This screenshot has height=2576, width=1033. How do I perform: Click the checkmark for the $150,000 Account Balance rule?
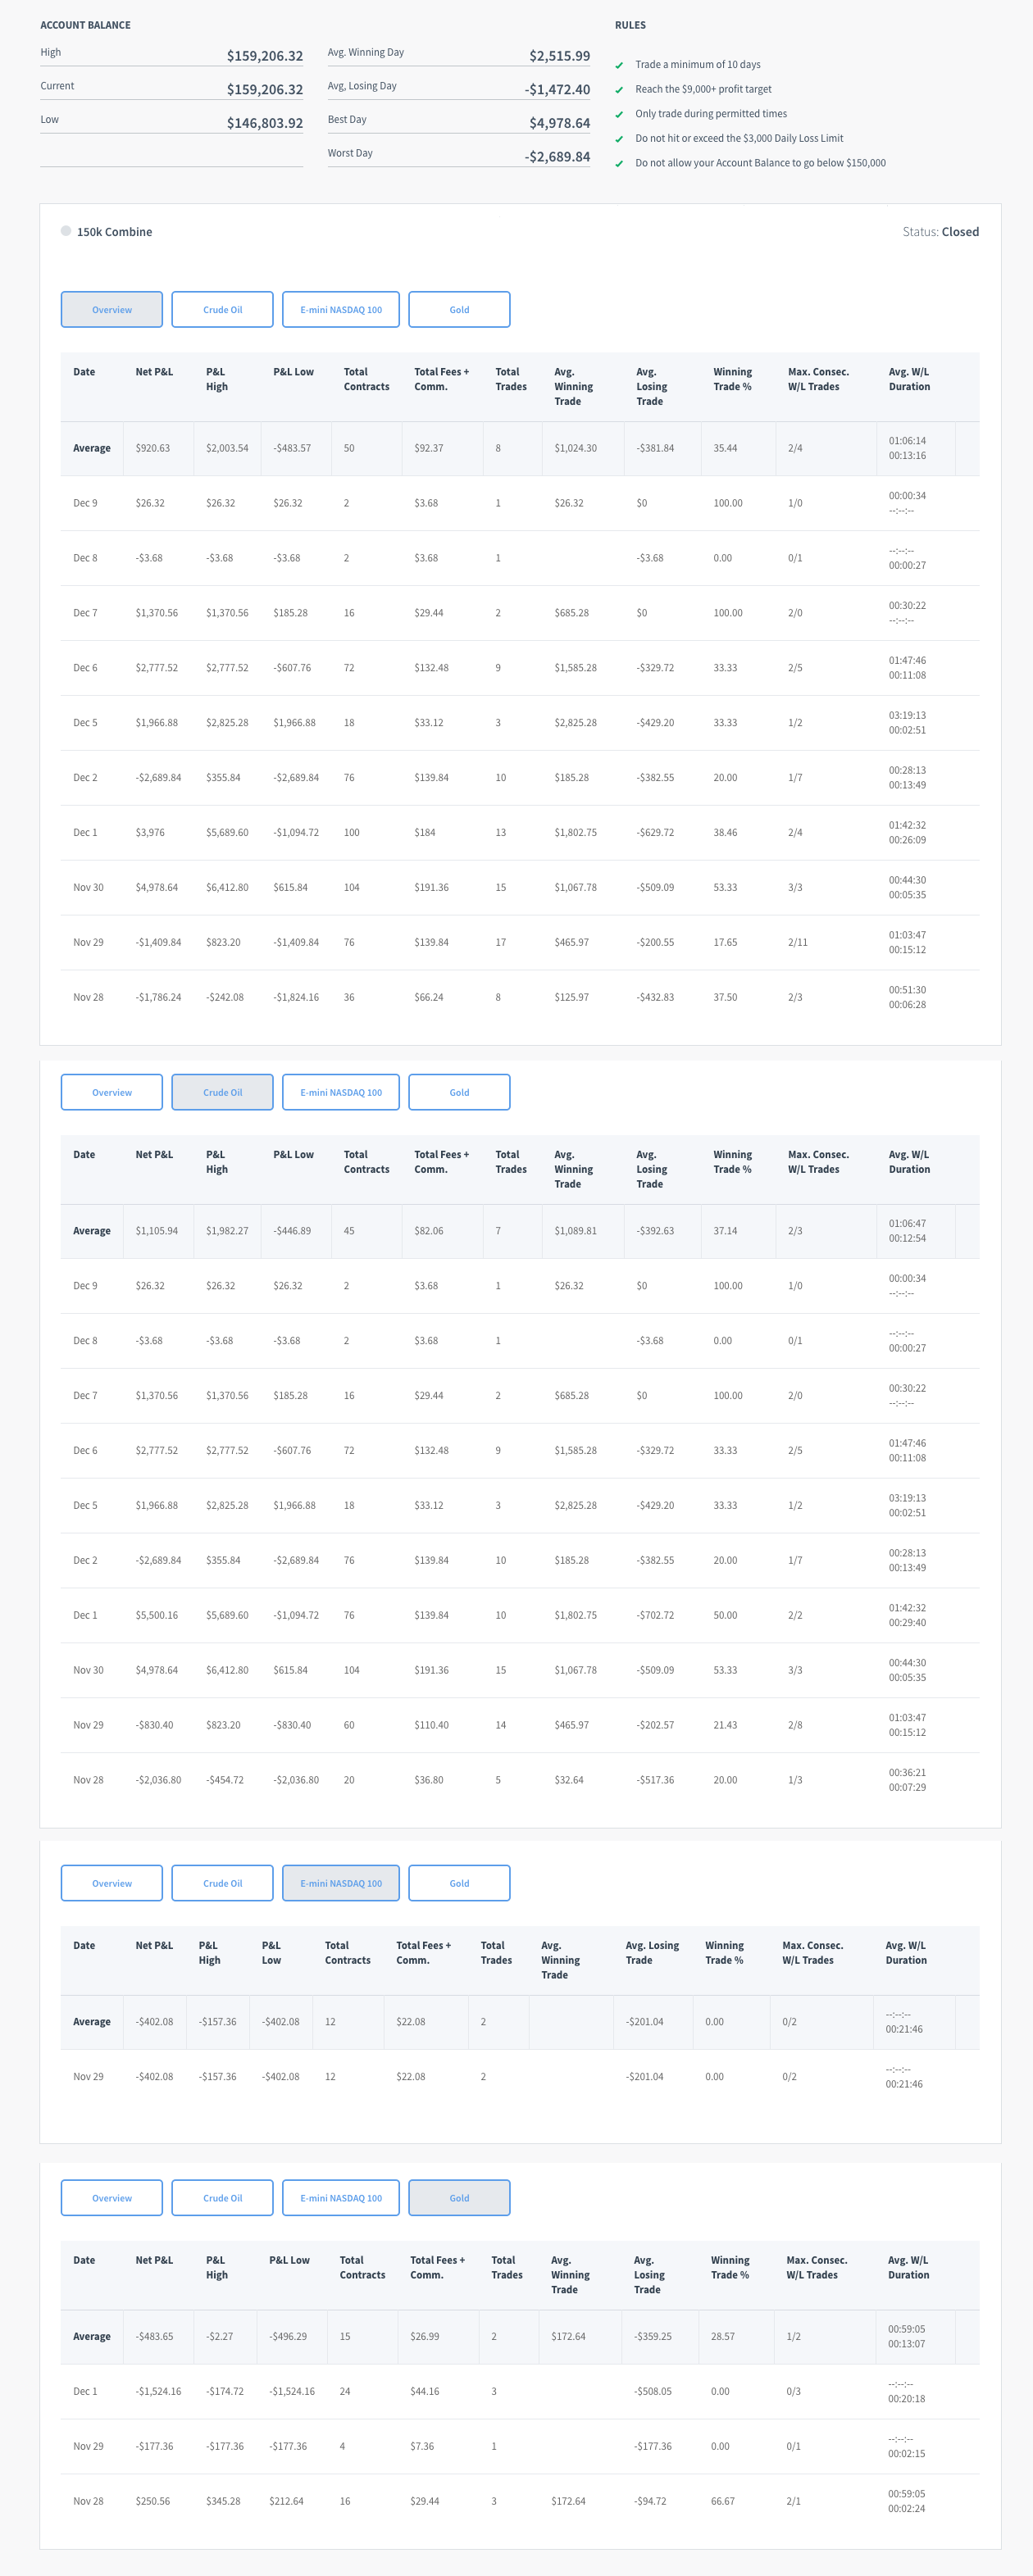(x=619, y=164)
